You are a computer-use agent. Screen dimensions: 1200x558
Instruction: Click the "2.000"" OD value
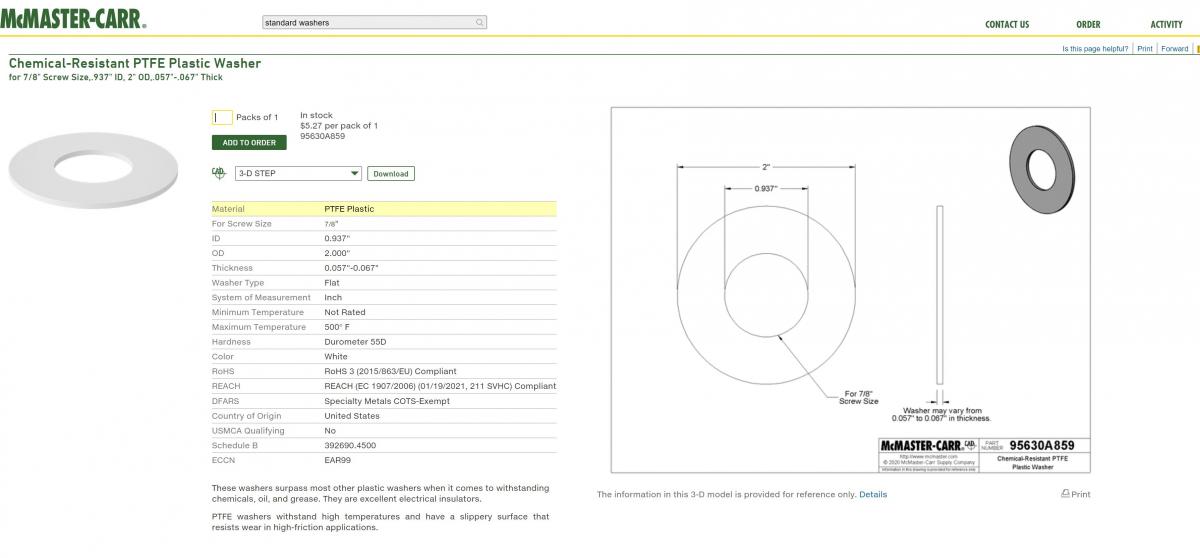[337, 253]
